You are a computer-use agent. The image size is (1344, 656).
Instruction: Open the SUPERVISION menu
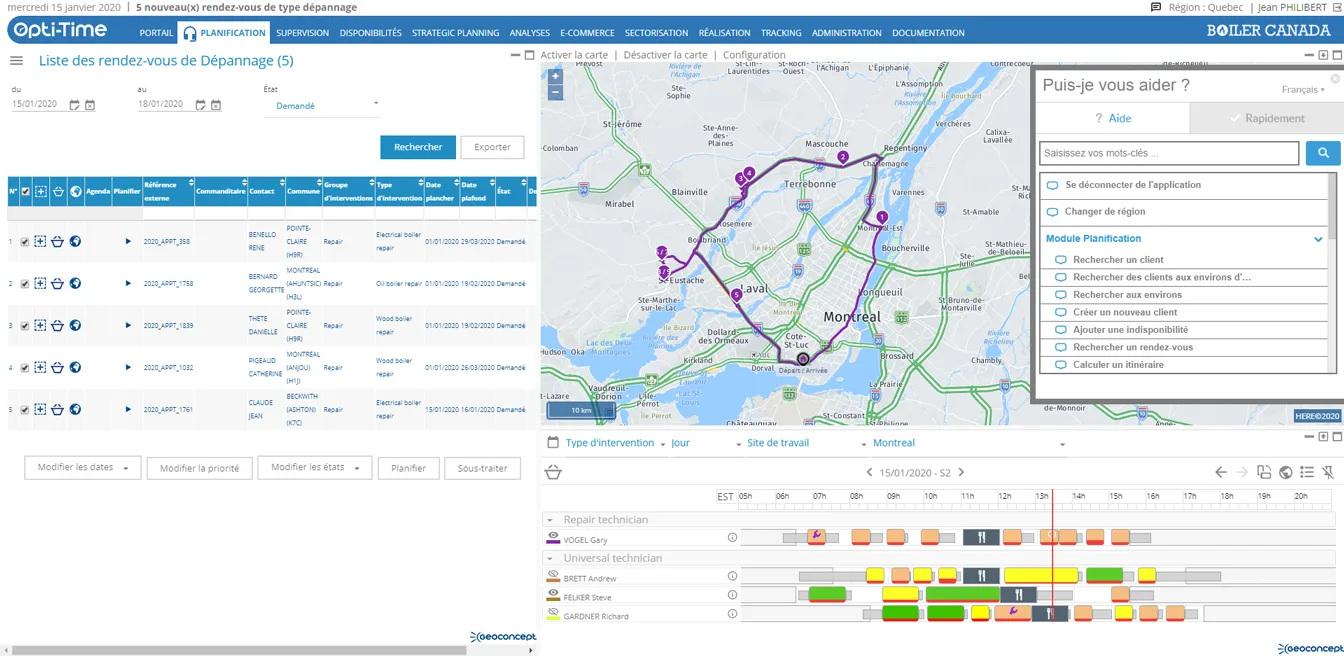pos(302,33)
